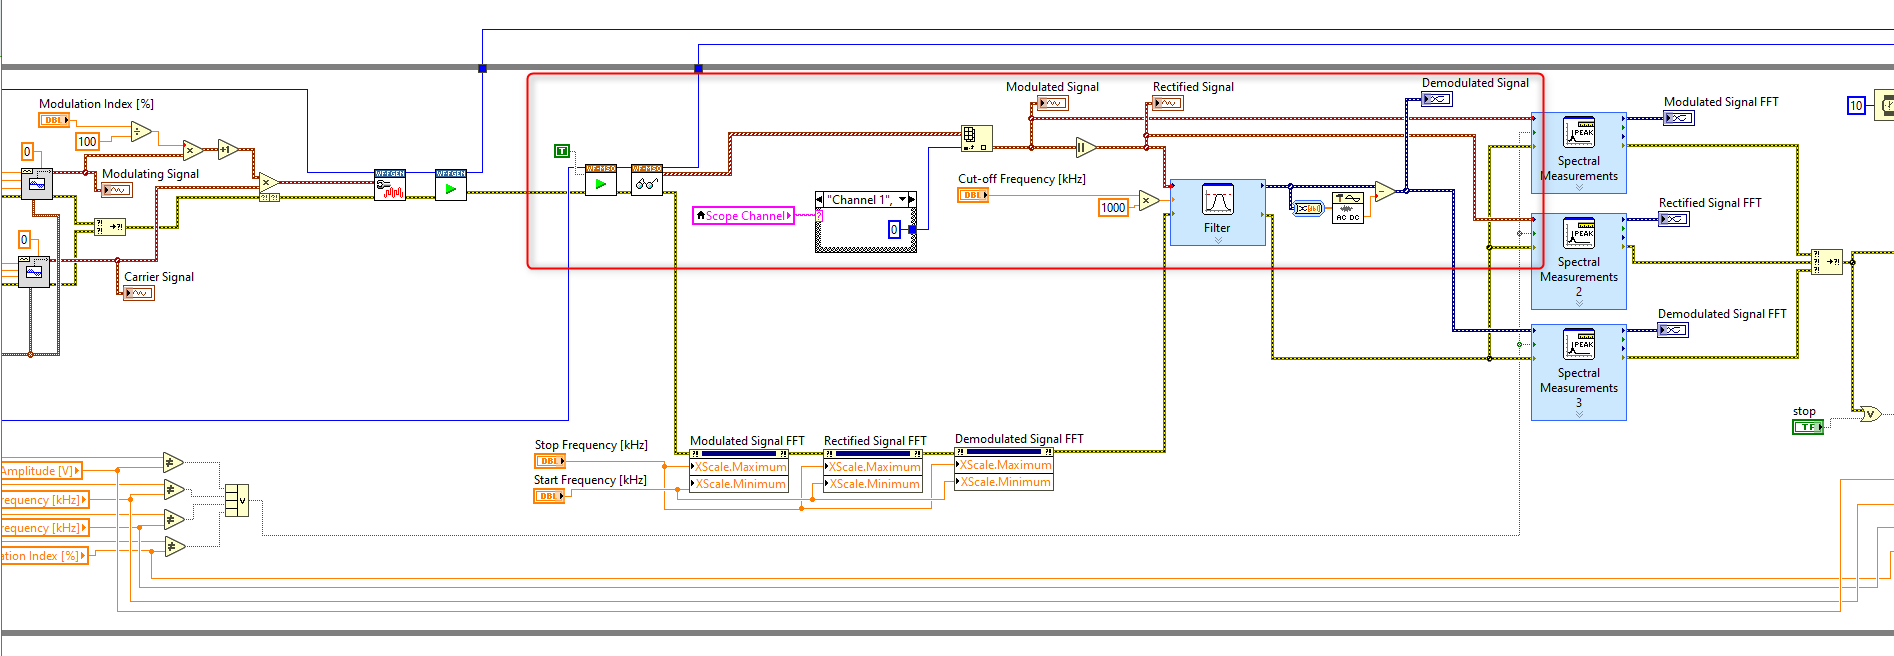Image resolution: width=1894 pixels, height=656 pixels.
Task: Expand Spectral Measurements 2 terminals chevron
Action: click(1579, 303)
